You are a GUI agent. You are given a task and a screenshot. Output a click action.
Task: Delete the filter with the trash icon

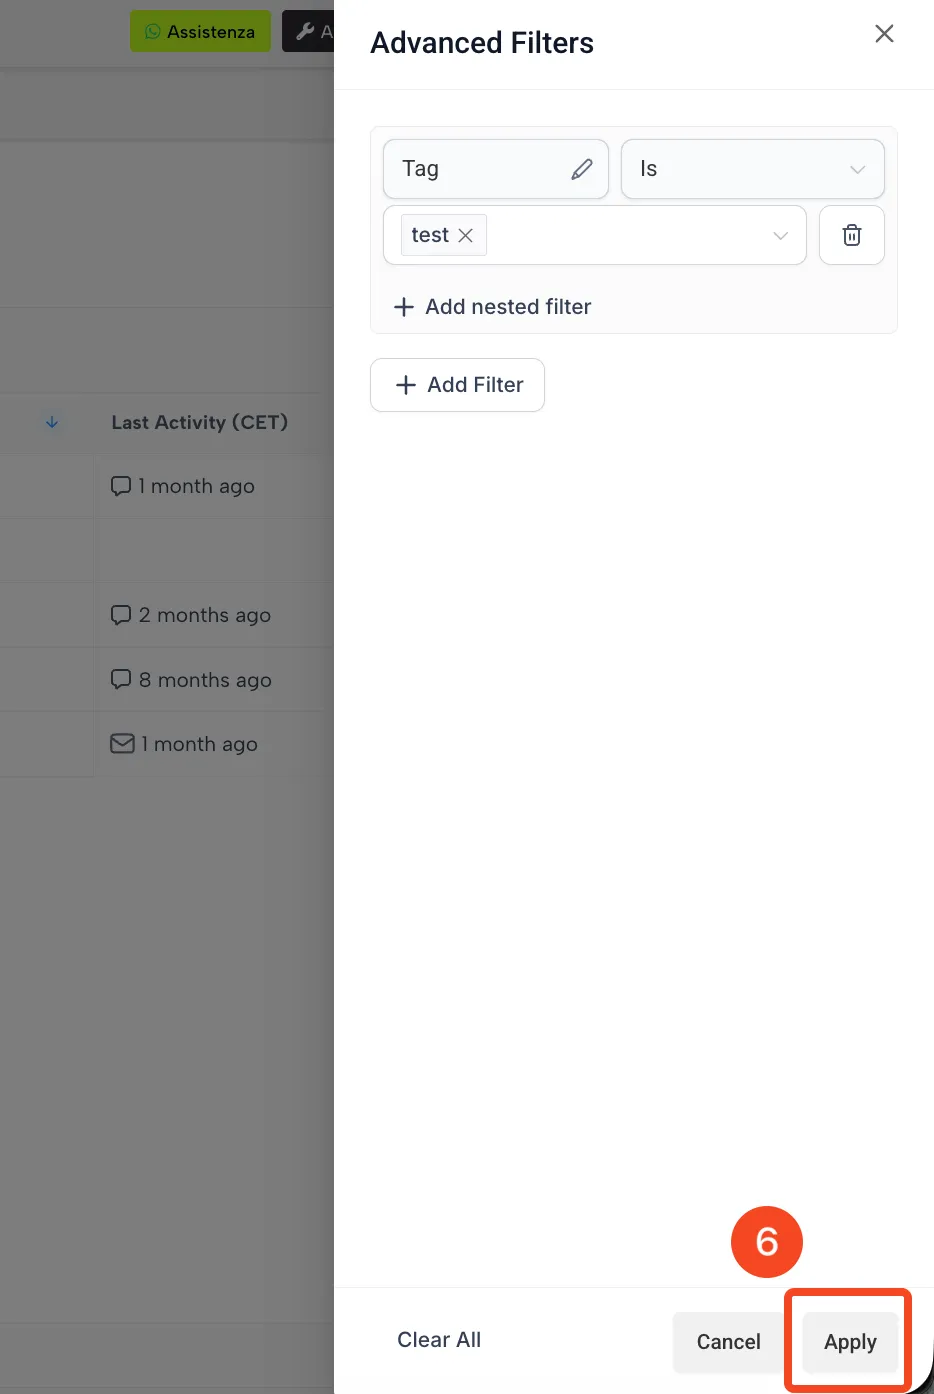coord(852,235)
